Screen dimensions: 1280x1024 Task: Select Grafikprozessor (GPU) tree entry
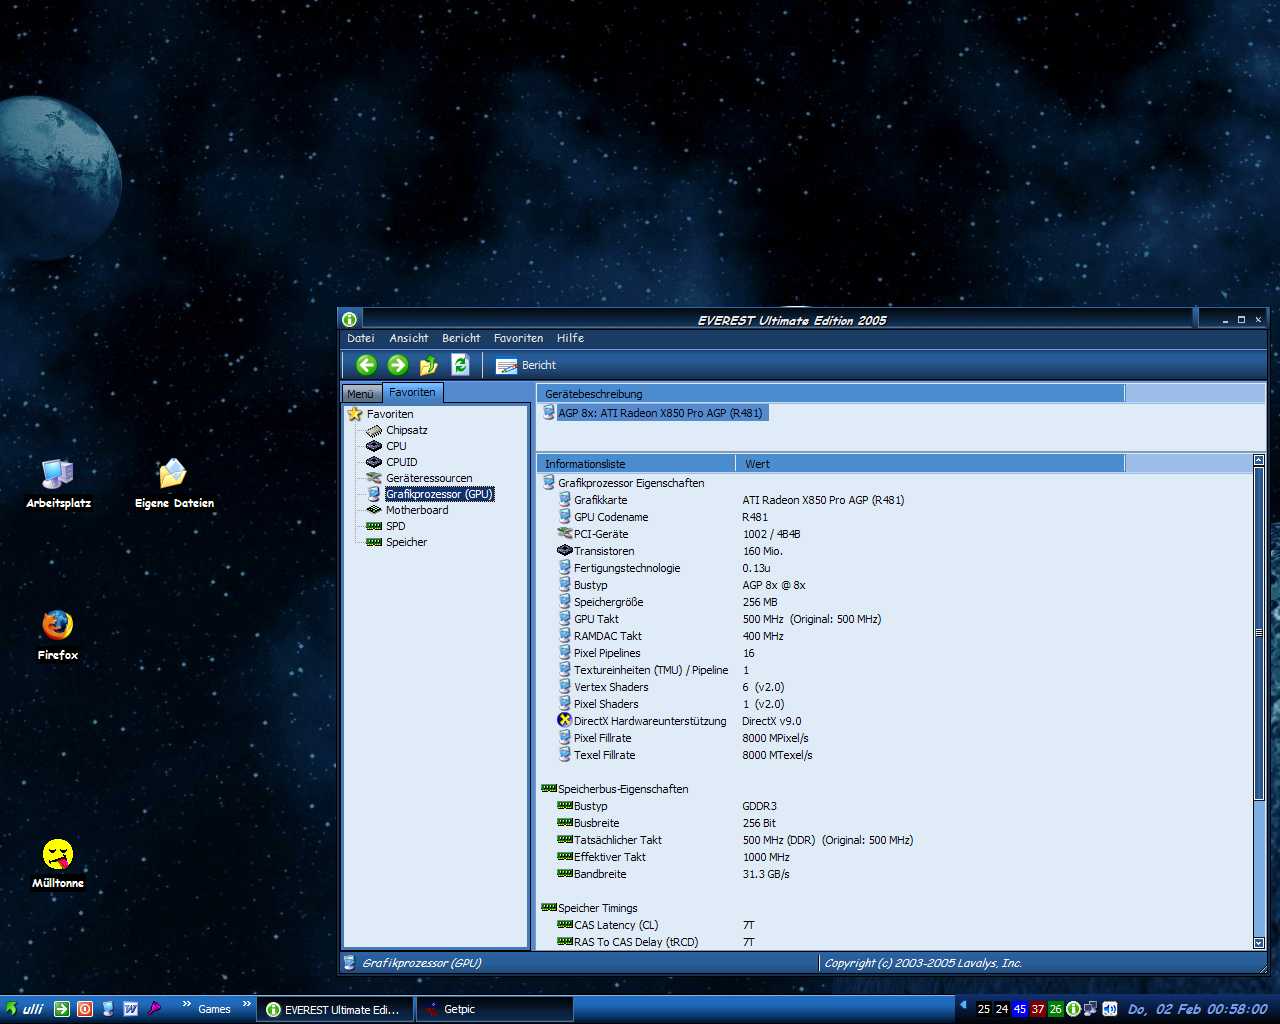(x=430, y=494)
